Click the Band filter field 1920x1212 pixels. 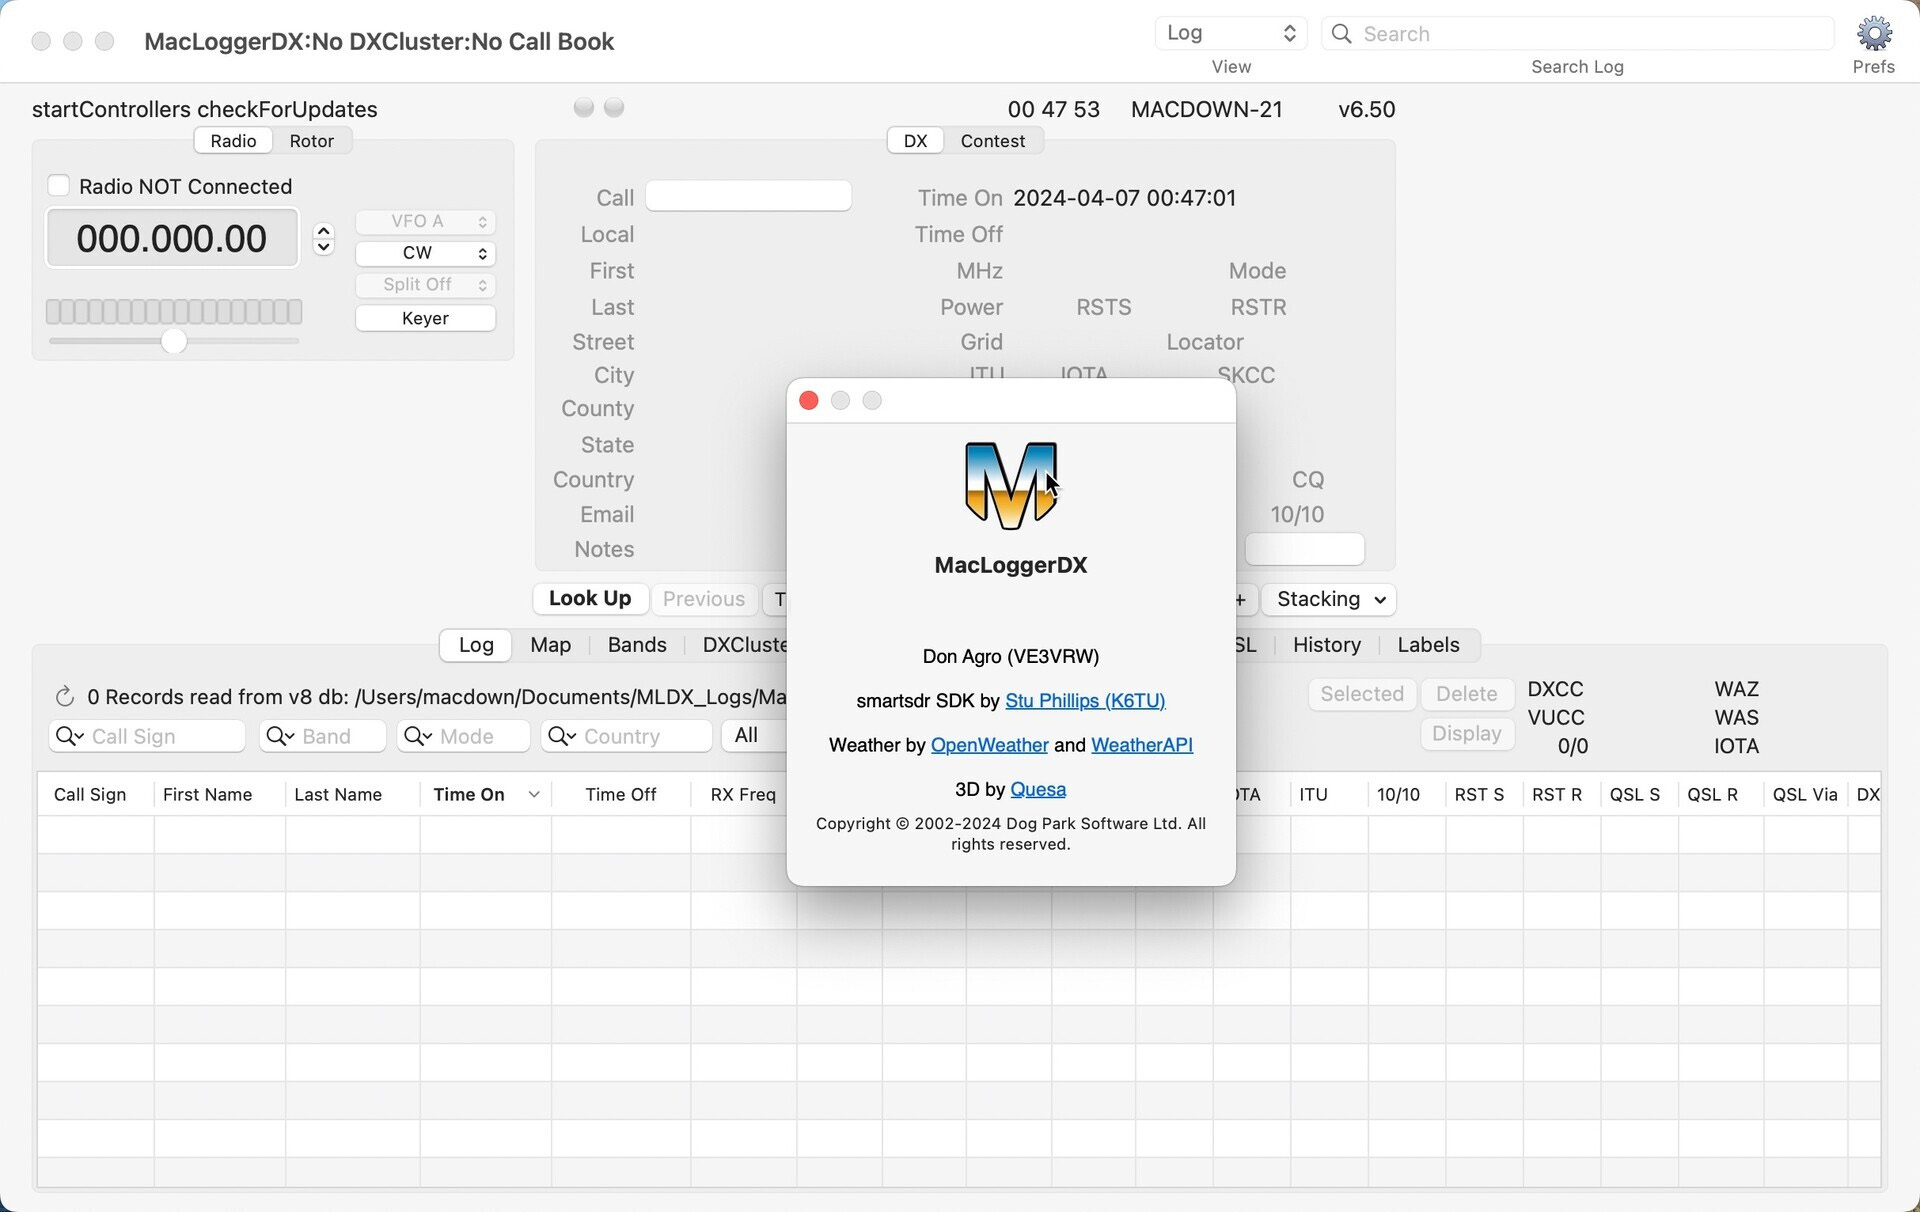(323, 736)
